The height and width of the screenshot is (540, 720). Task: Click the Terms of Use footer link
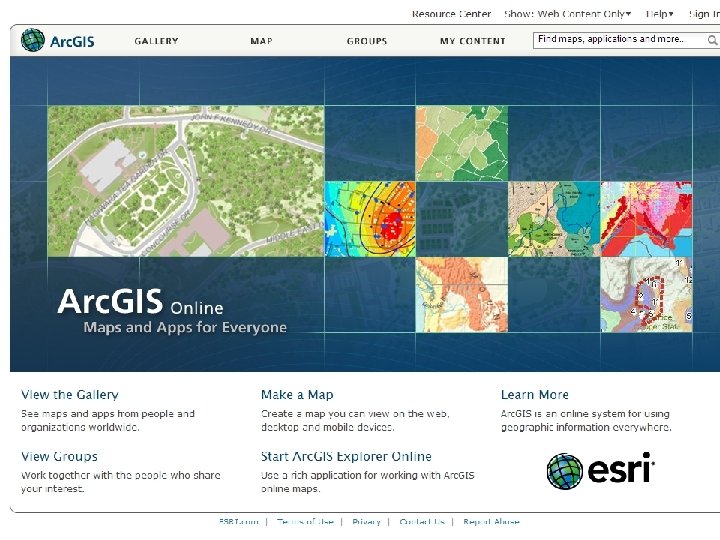(x=305, y=522)
